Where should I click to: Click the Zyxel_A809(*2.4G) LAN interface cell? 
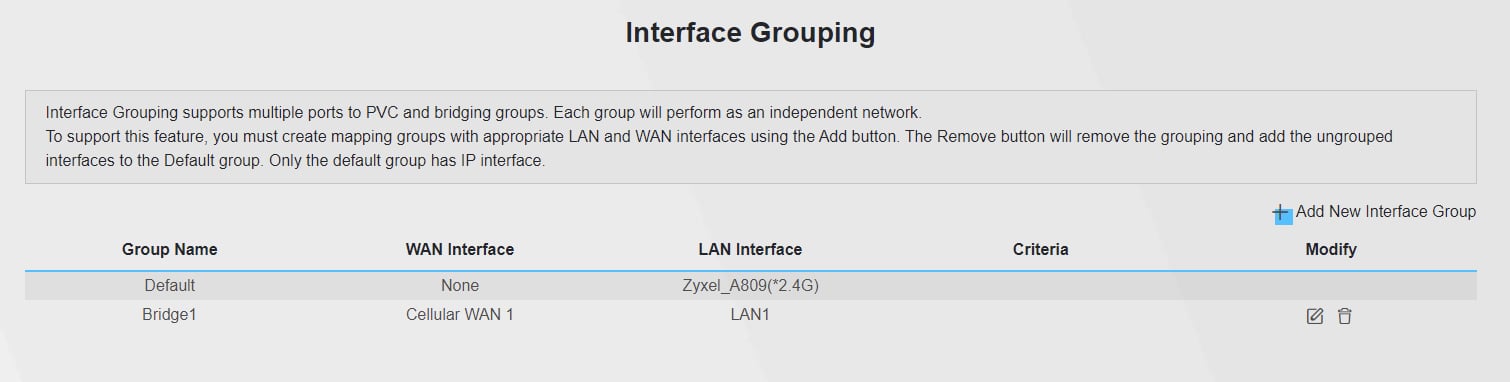750,285
